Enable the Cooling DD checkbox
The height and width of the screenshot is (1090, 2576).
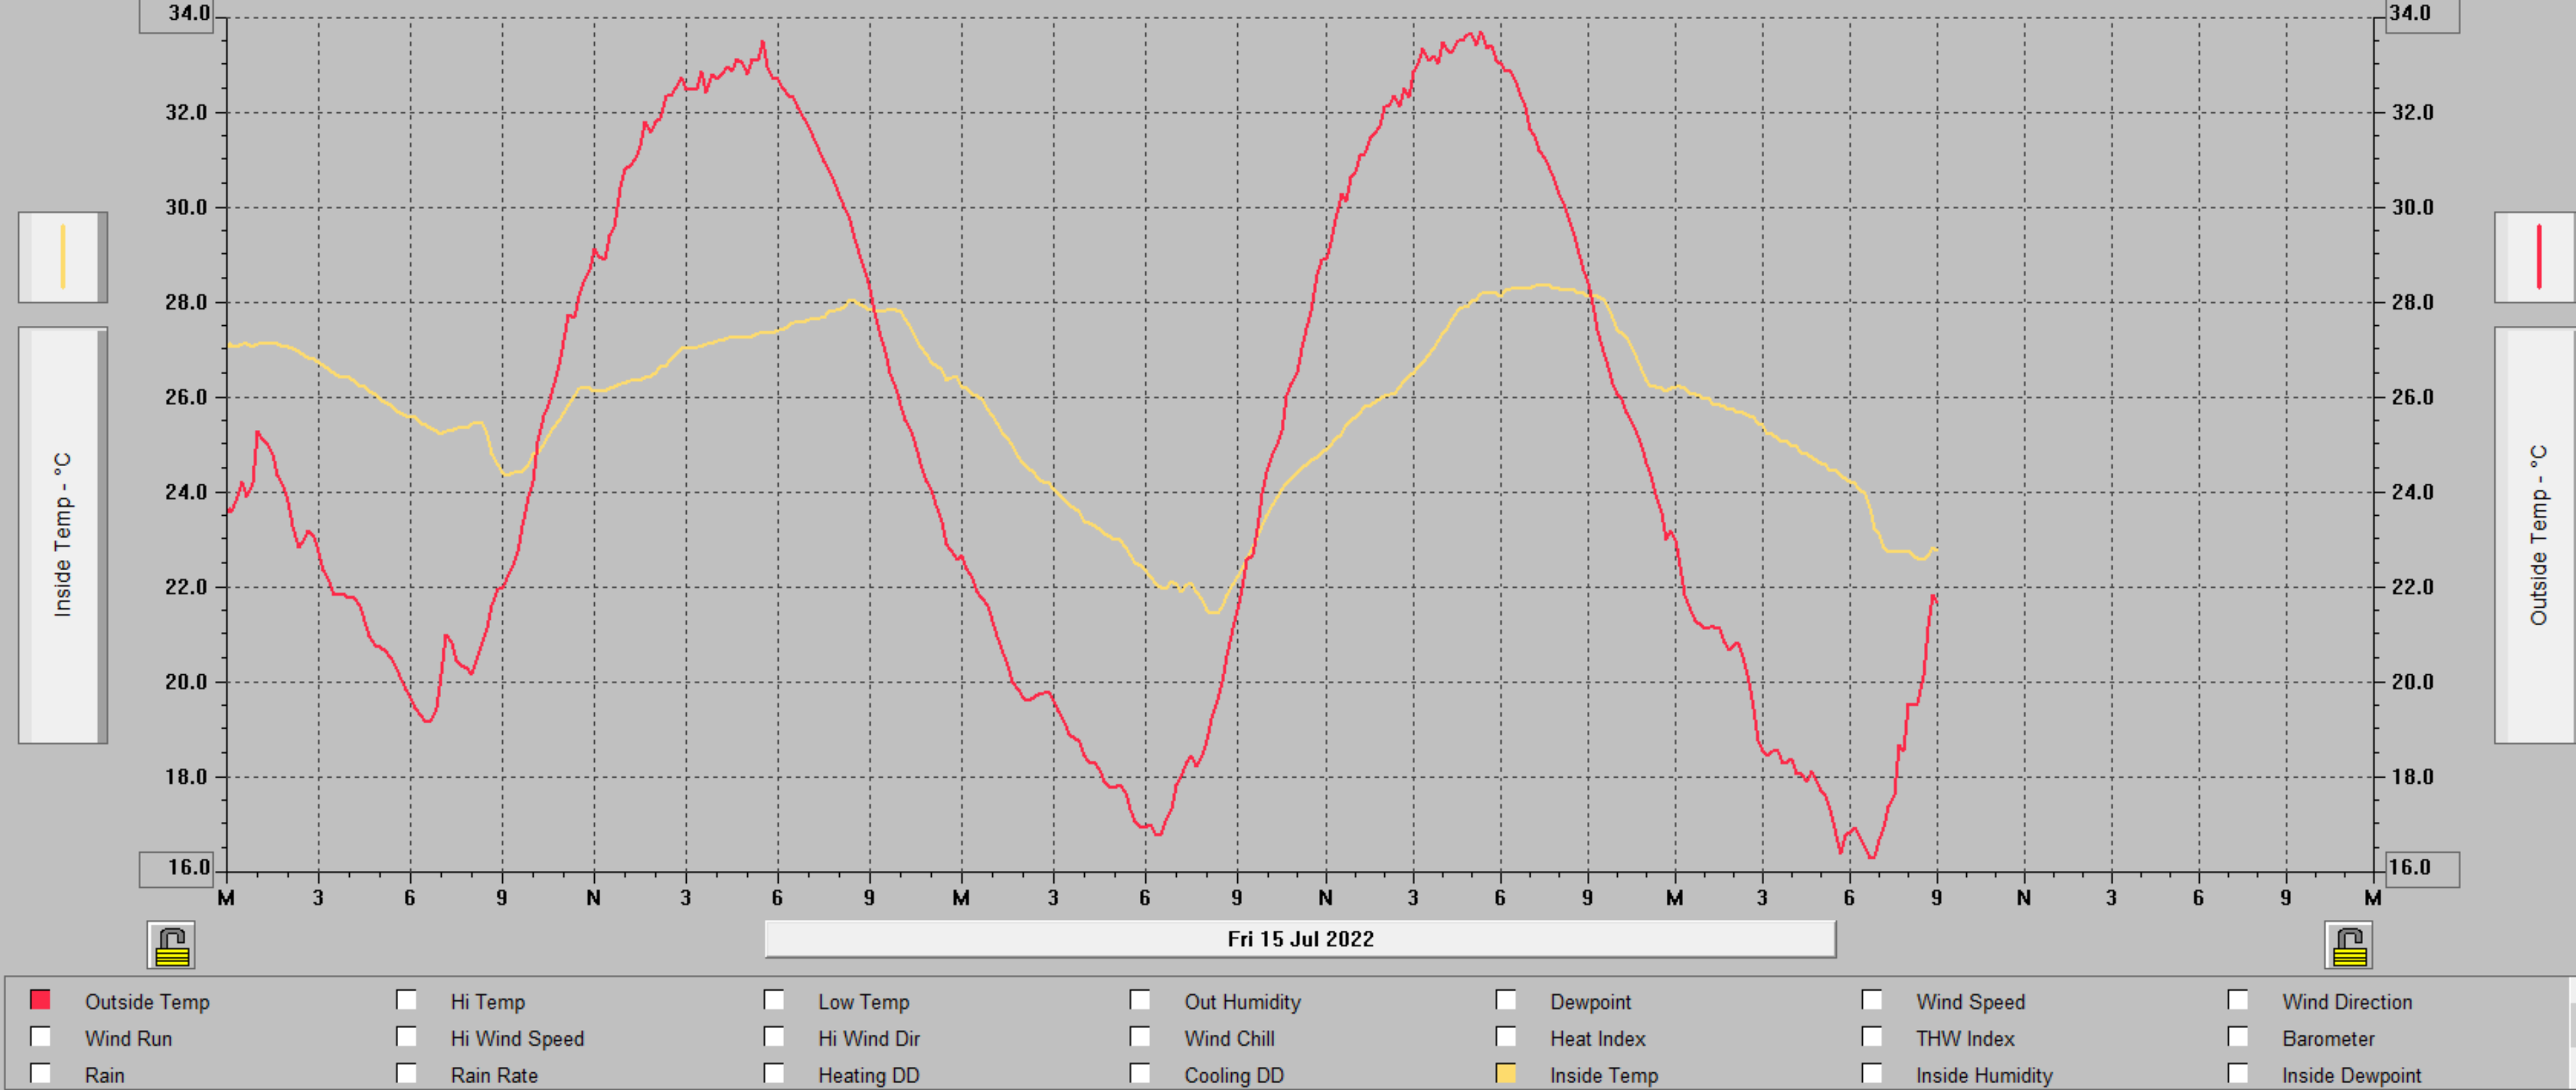(x=1140, y=1073)
